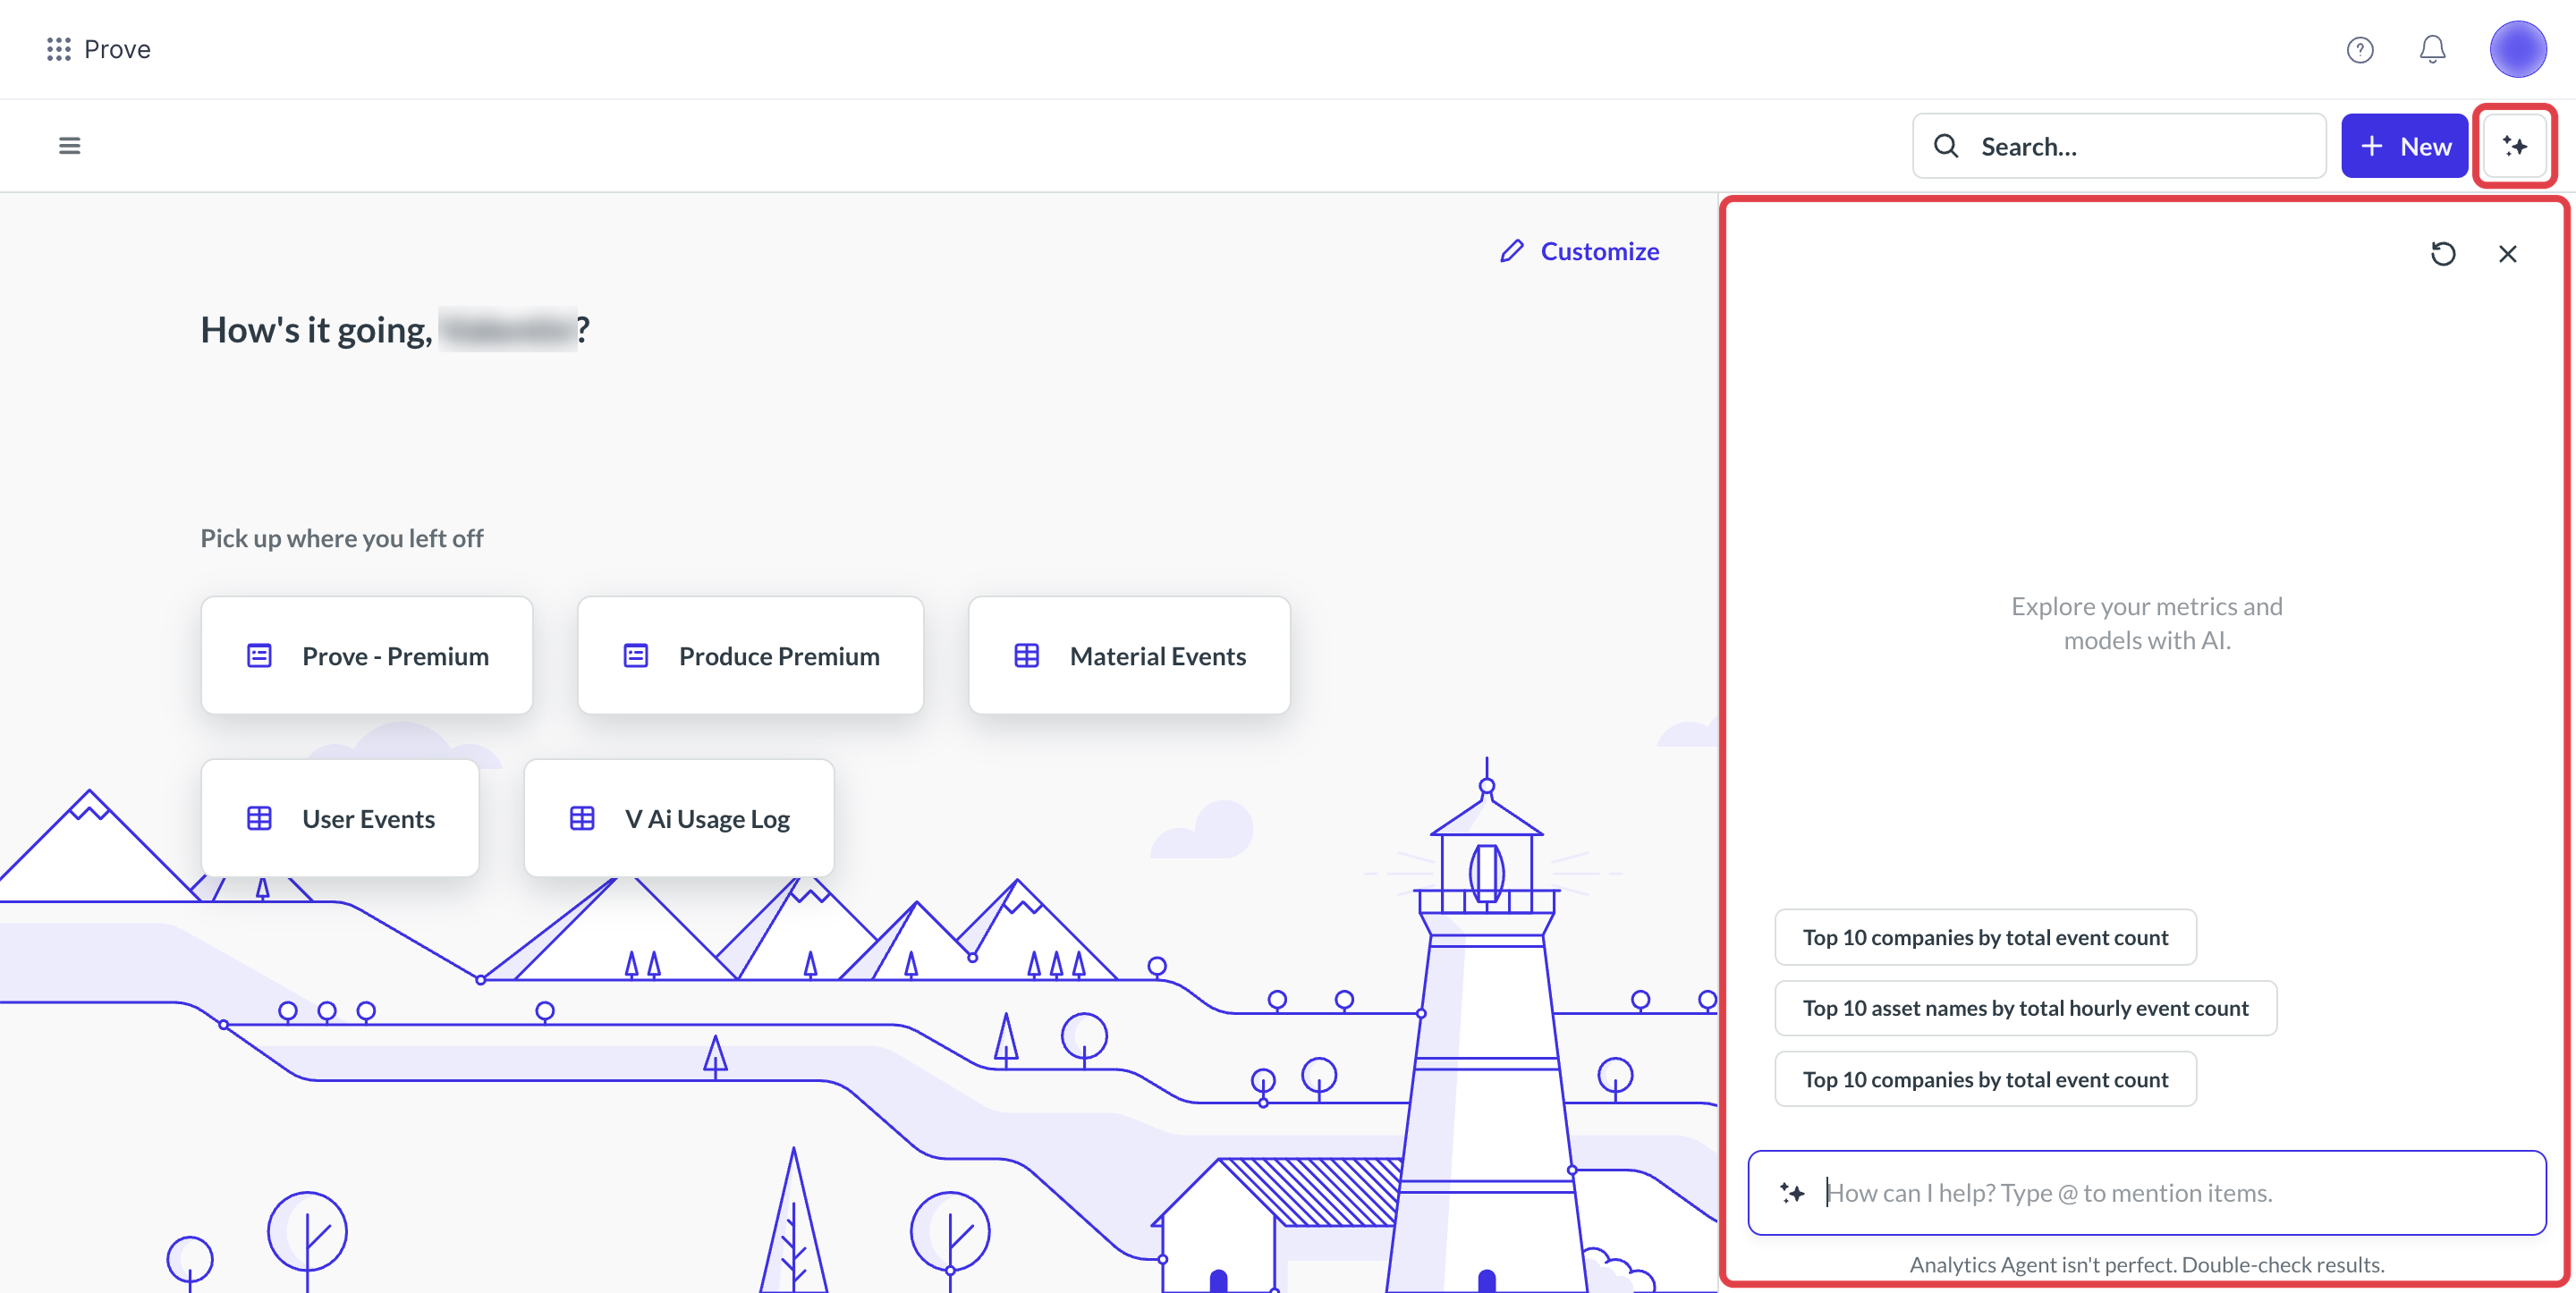This screenshot has width=2576, height=1293.
Task: Open the Material Events table card
Action: 1129,656
